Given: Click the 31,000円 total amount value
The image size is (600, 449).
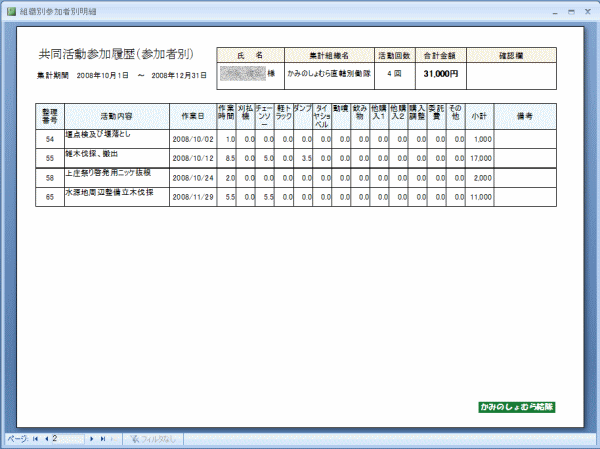Looking at the screenshot, I should pyautogui.click(x=440, y=74).
